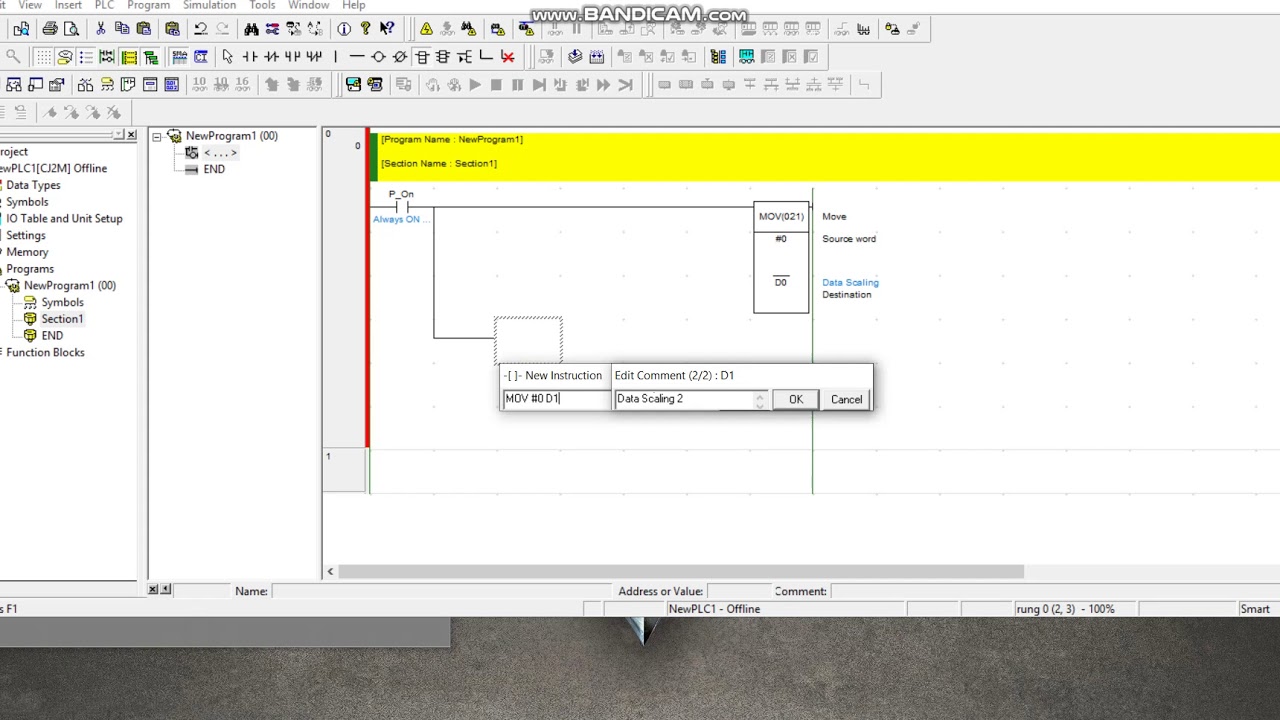Select the New Horizontal line tool
The height and width of the screenshot is (720, 1280).
point(357,57)
